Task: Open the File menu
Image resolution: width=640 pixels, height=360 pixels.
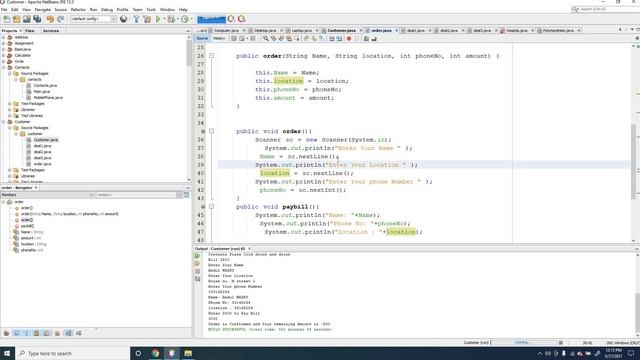Action: tap(4, 9)
